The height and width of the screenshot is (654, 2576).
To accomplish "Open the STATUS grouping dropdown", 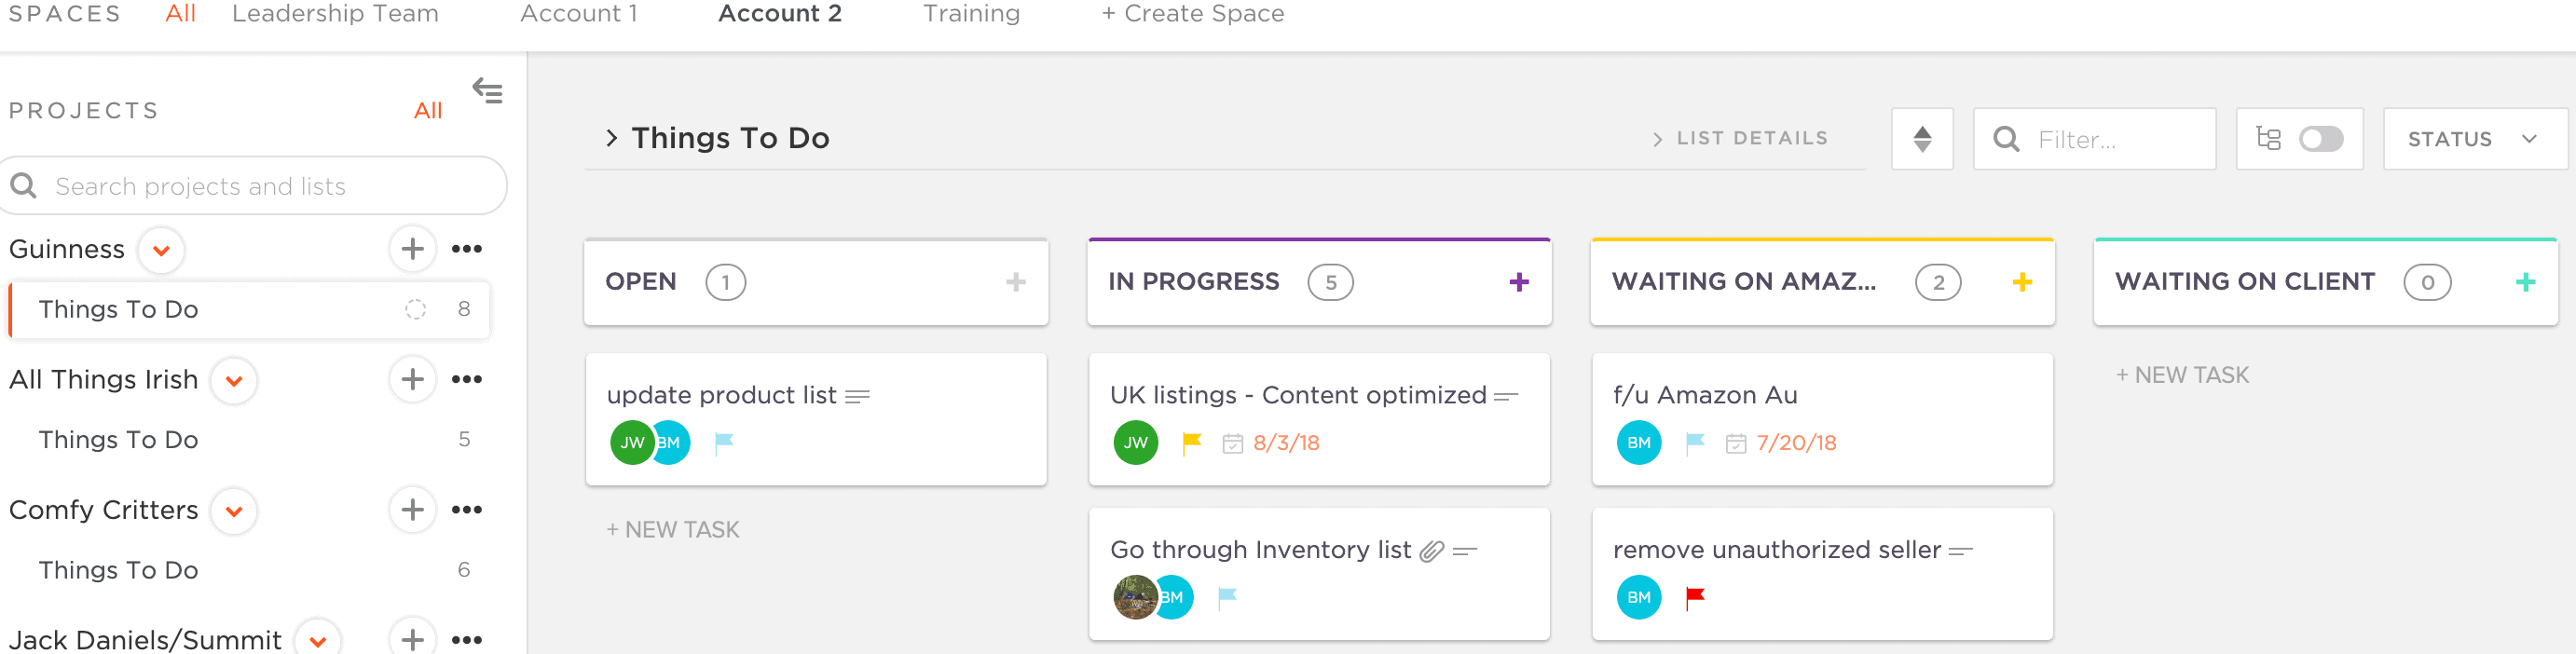I will pyautogui.click(x=2473, y=139).
